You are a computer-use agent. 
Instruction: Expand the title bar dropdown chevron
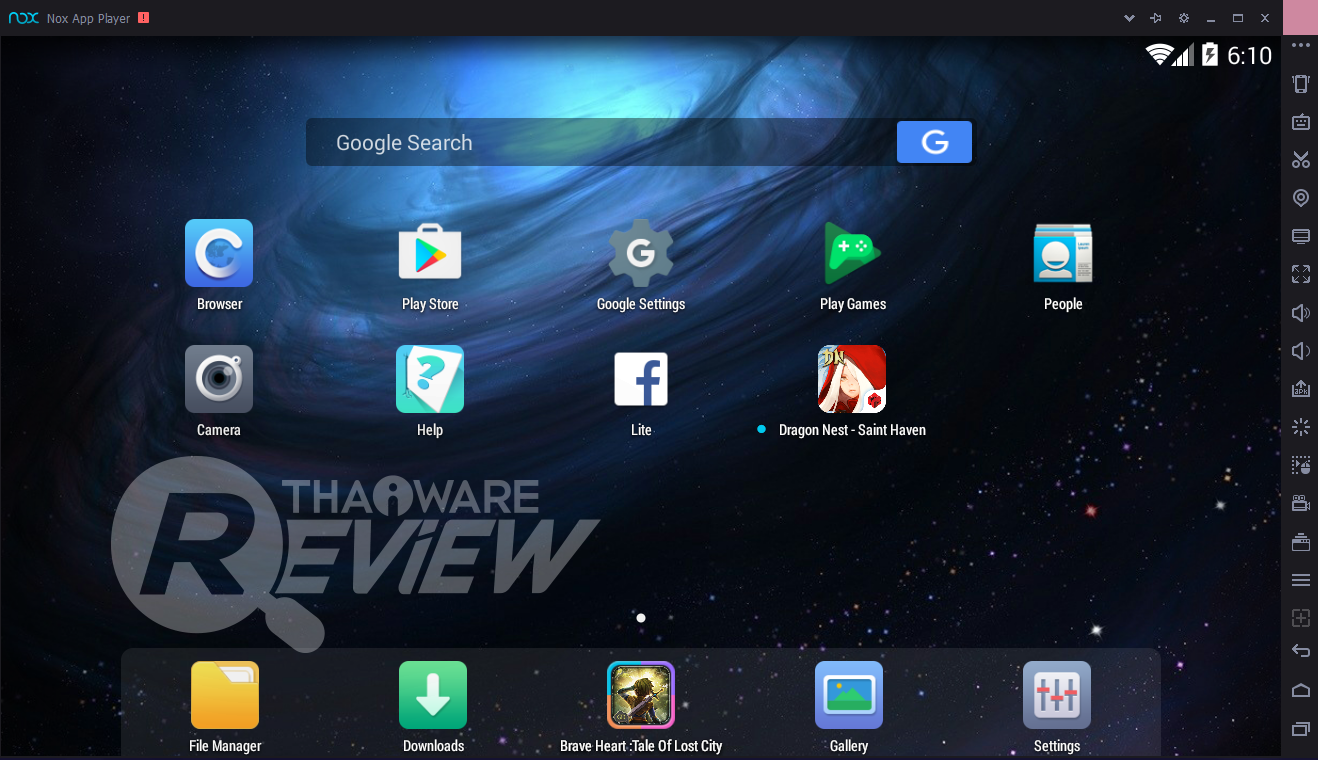click(x=1129, y=19)
